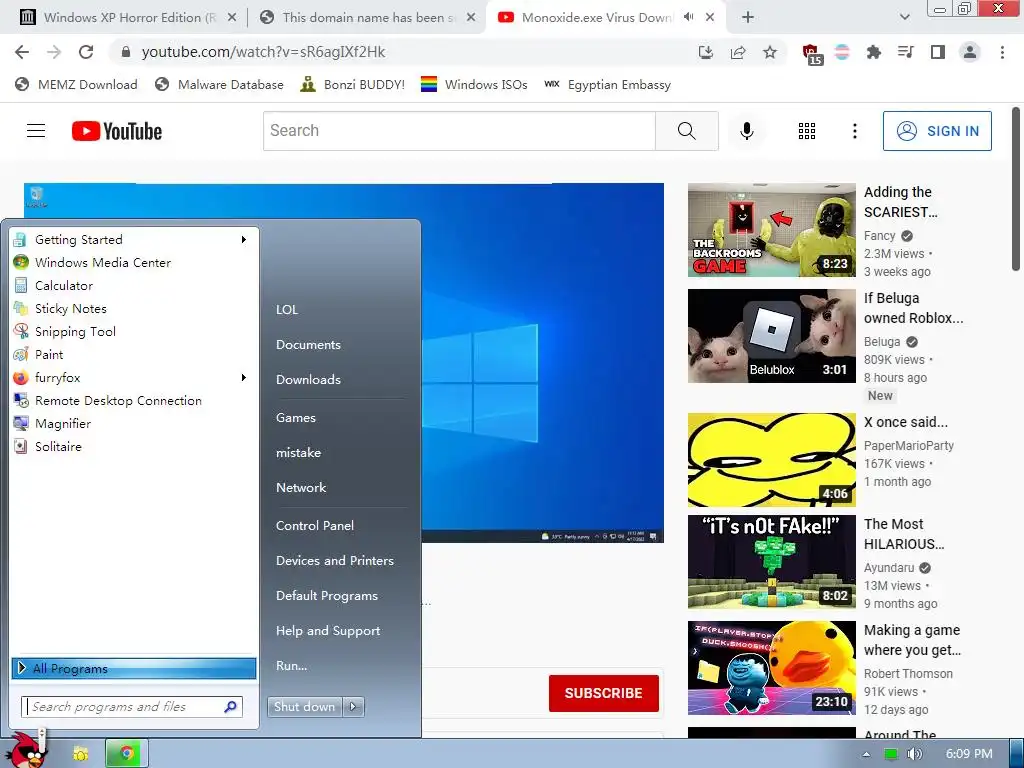The width and height of the screenshot is (1024, 768).
Task: Click the 'Search programs and files' box
Action: coord(132,707)
